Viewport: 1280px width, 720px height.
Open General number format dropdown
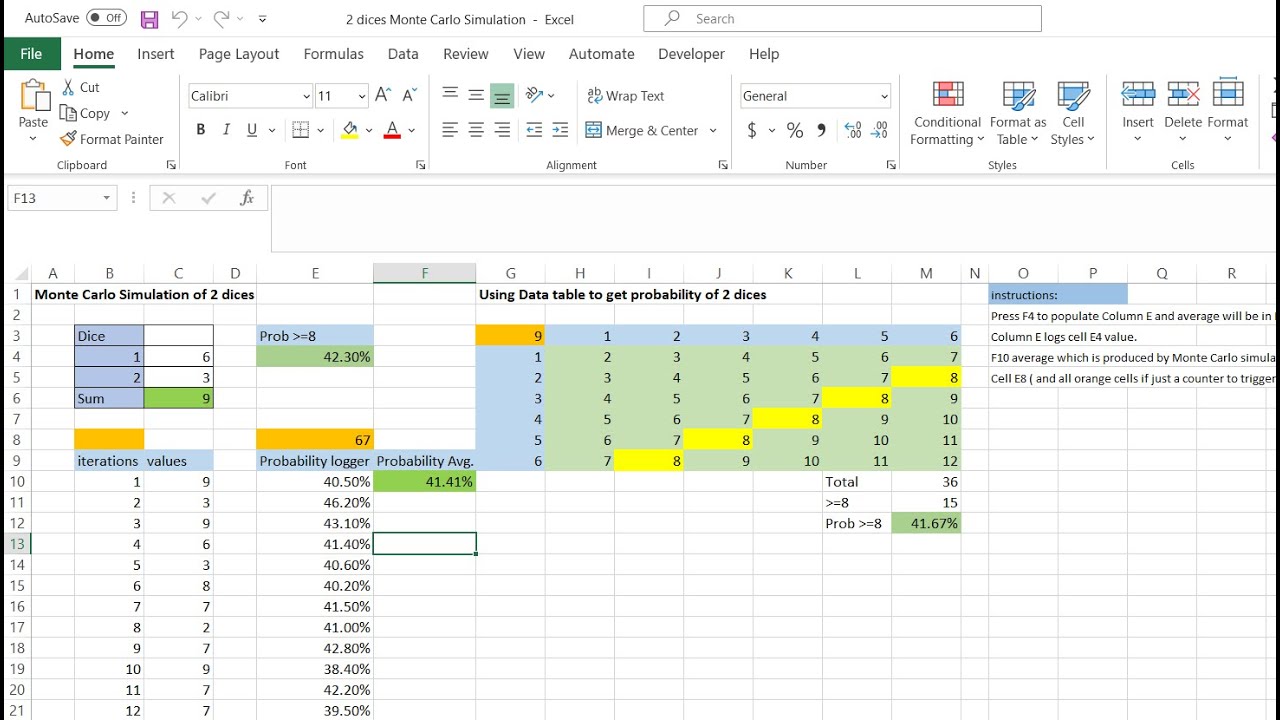(x=885, y=96)
